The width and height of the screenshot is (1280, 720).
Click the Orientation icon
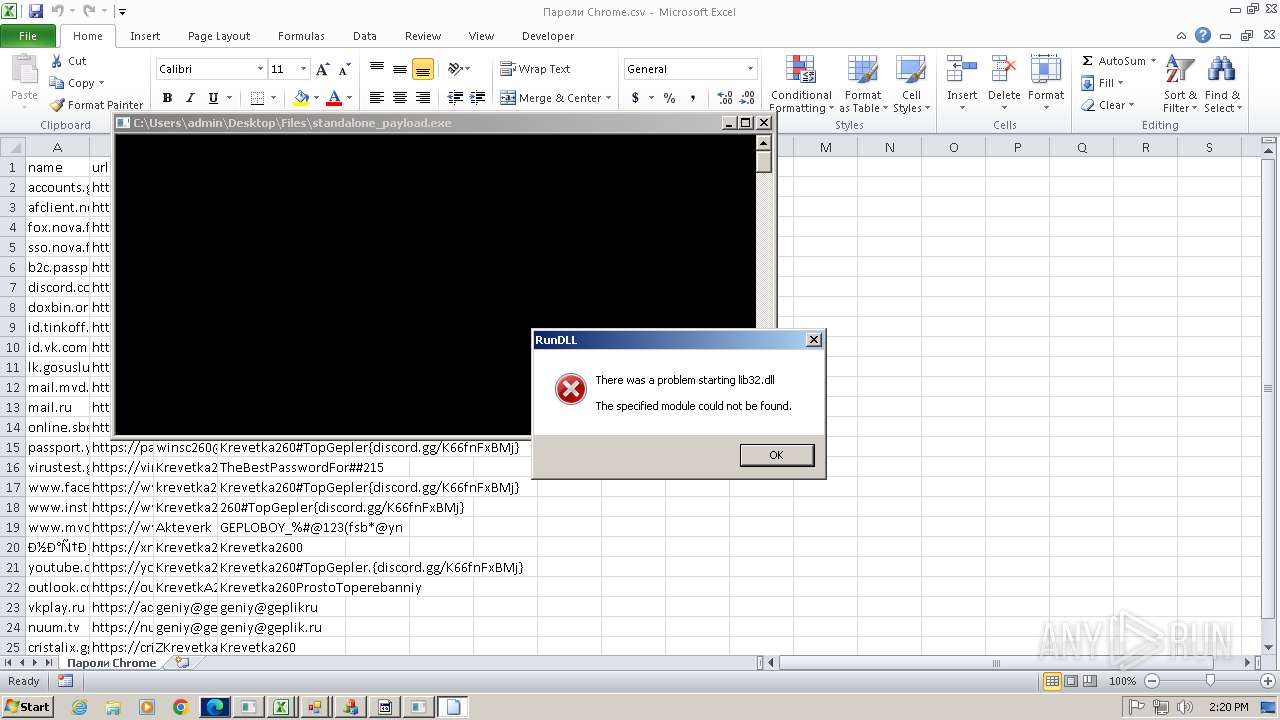(455, 69)
